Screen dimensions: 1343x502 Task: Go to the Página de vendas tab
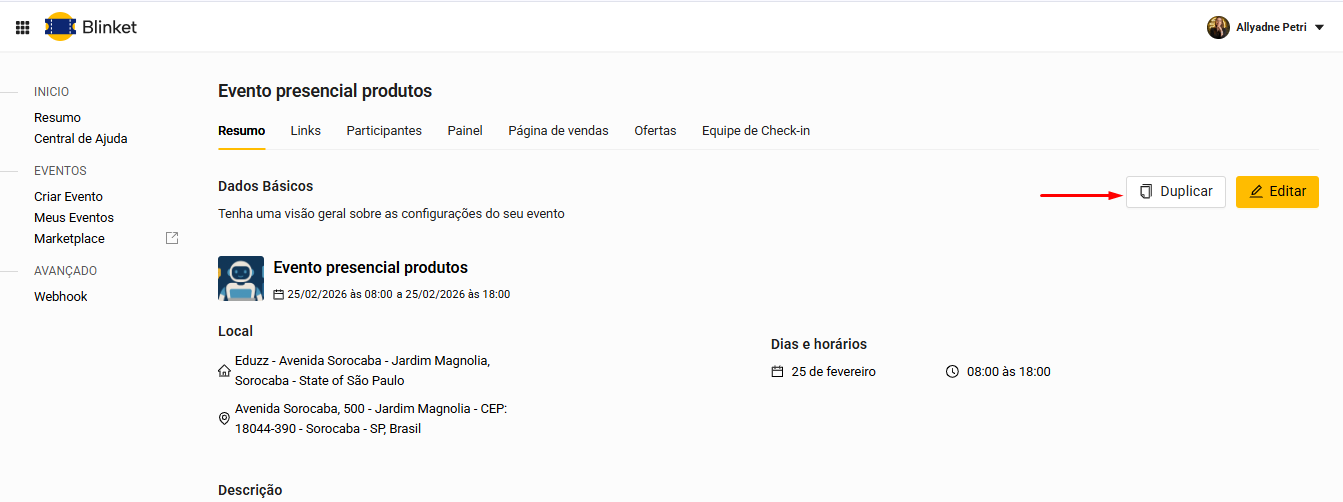[558, 131]
